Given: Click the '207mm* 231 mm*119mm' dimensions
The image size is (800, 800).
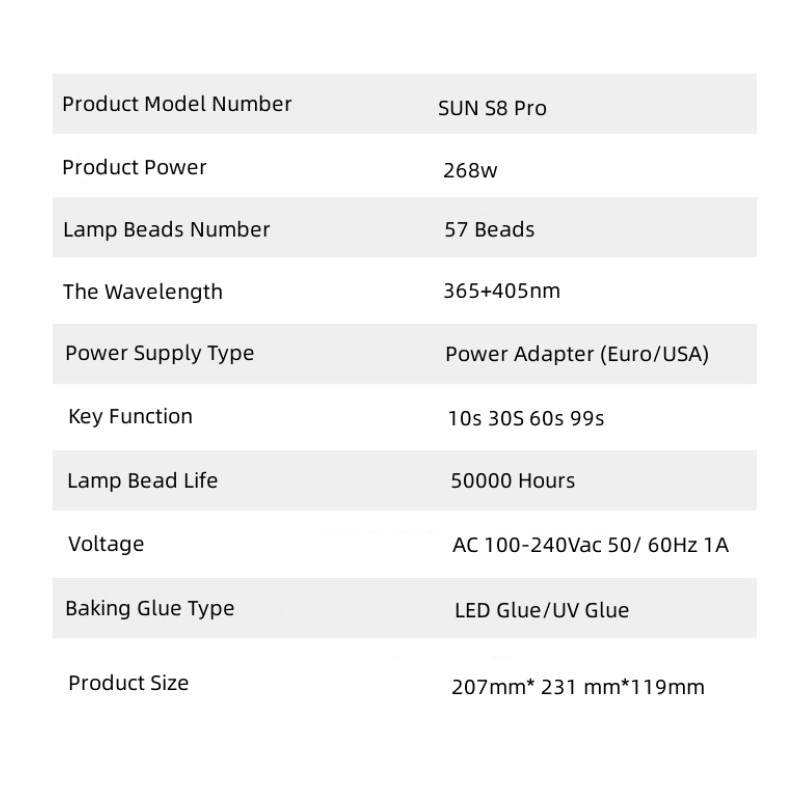Looking at the screenshot, I should point(578,687).
